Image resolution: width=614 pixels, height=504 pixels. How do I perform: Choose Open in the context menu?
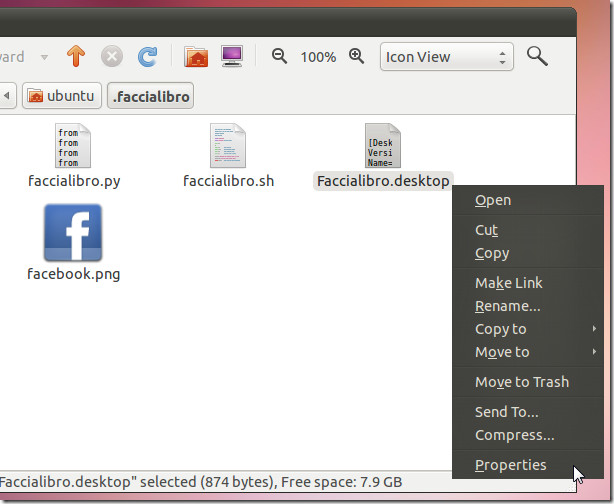(528, 200)
